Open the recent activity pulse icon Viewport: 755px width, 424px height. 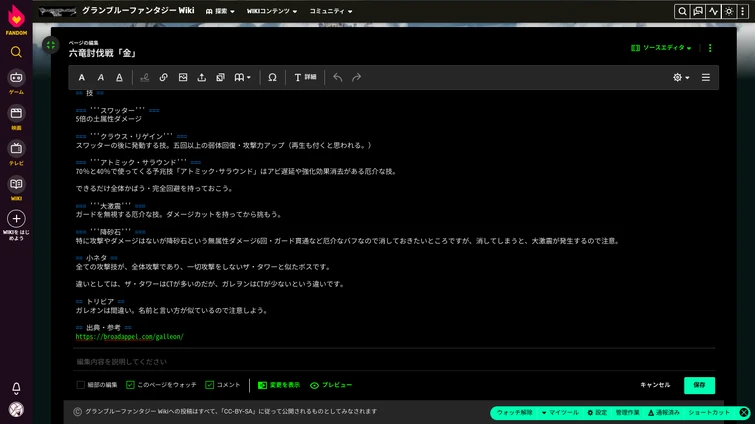713,12
